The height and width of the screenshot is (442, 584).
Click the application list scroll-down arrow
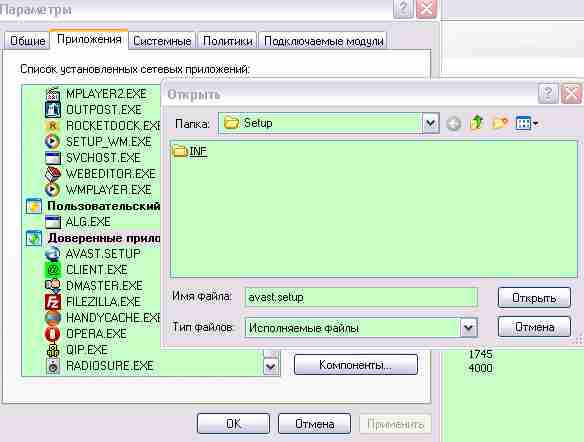coord(271,366)
